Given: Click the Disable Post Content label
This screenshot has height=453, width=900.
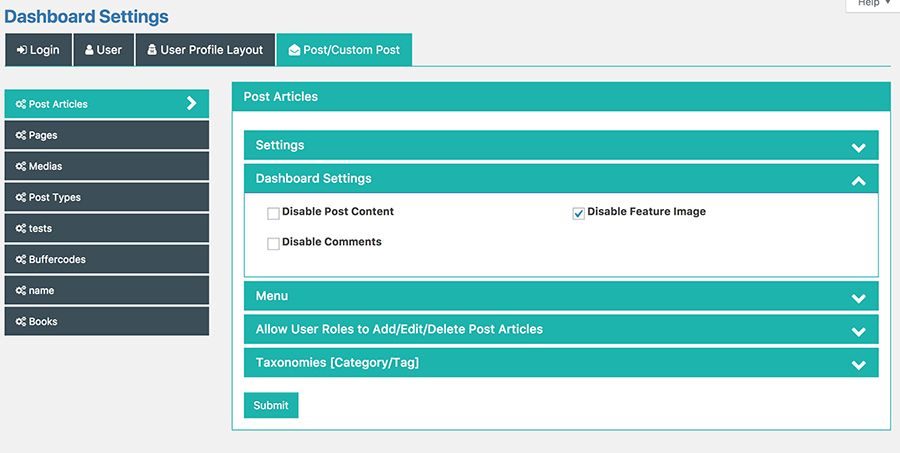Looking at the screenshot, I should point(338,211).
